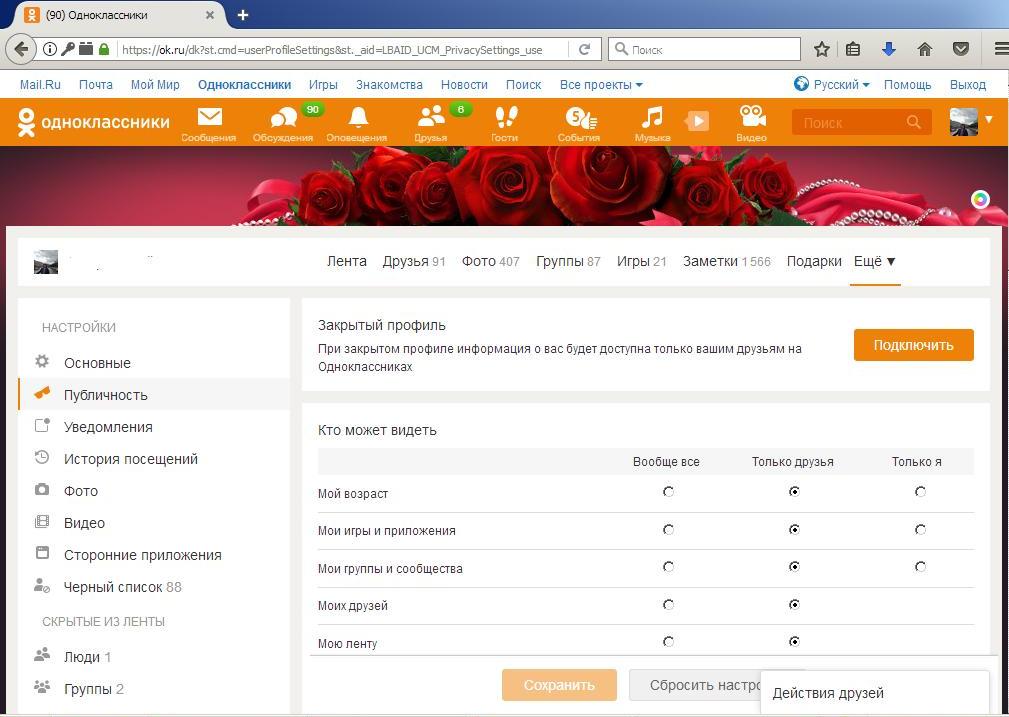Set Мои группы и сообщества to Только я
This screenshot has height=717, width=1009.
920,567
